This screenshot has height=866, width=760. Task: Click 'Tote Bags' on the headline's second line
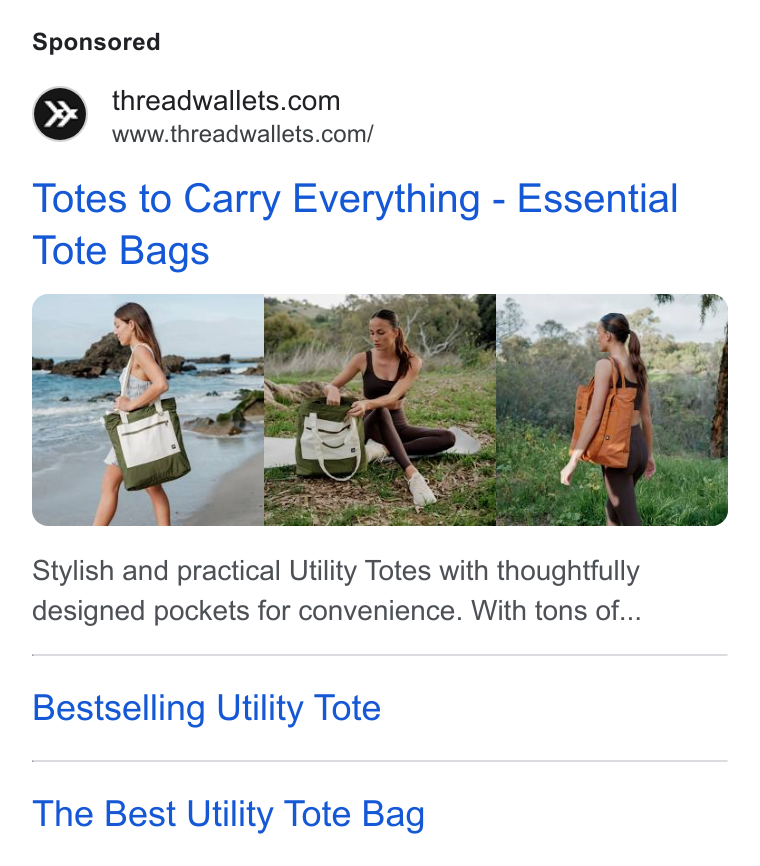tap(120, 251)
